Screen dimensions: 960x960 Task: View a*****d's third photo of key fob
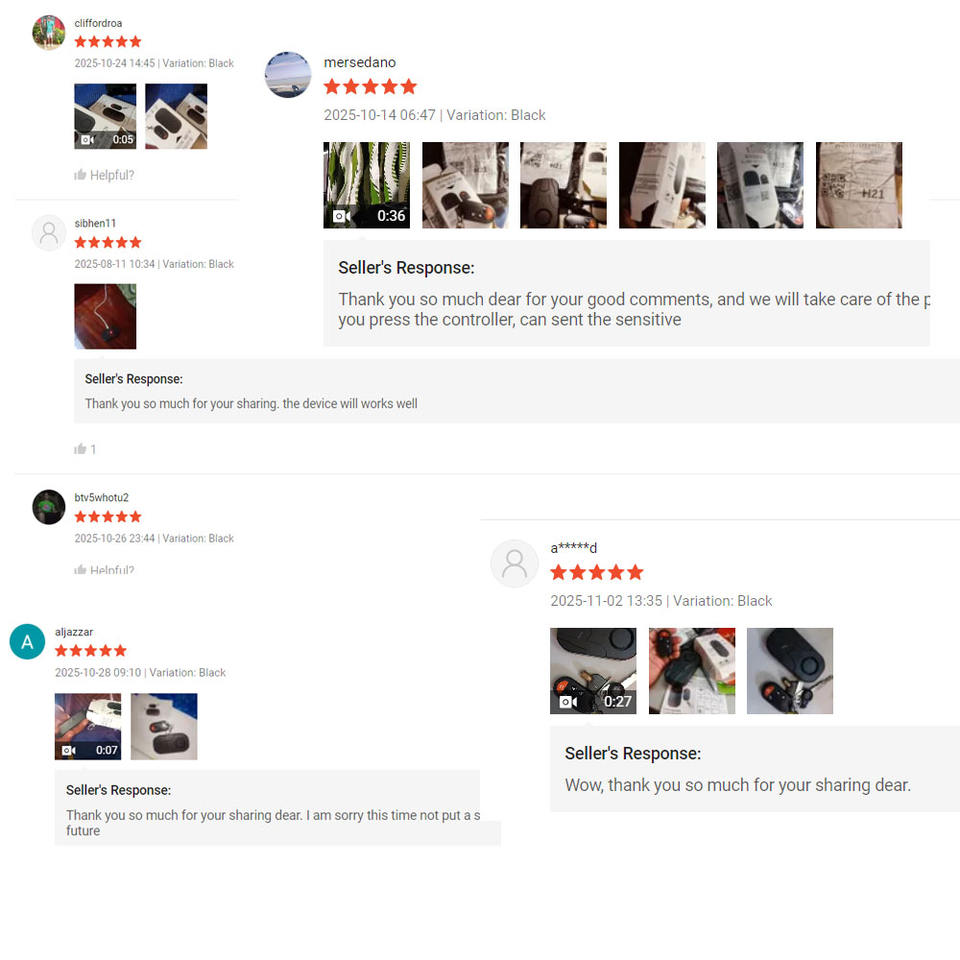[790, 671]
